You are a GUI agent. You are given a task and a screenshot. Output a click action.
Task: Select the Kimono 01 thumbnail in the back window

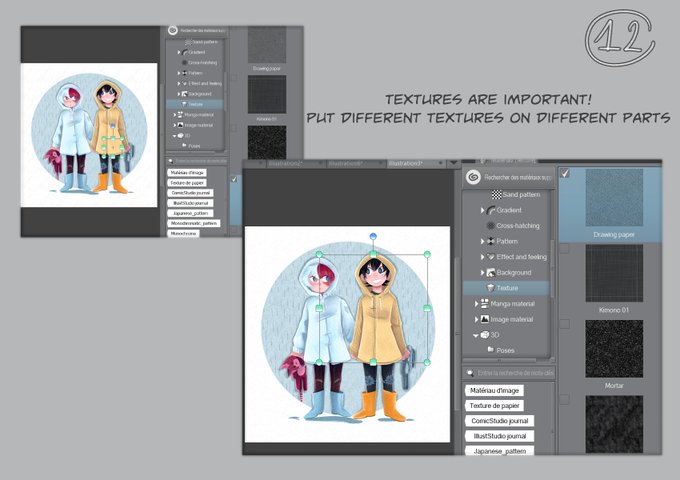267,95
